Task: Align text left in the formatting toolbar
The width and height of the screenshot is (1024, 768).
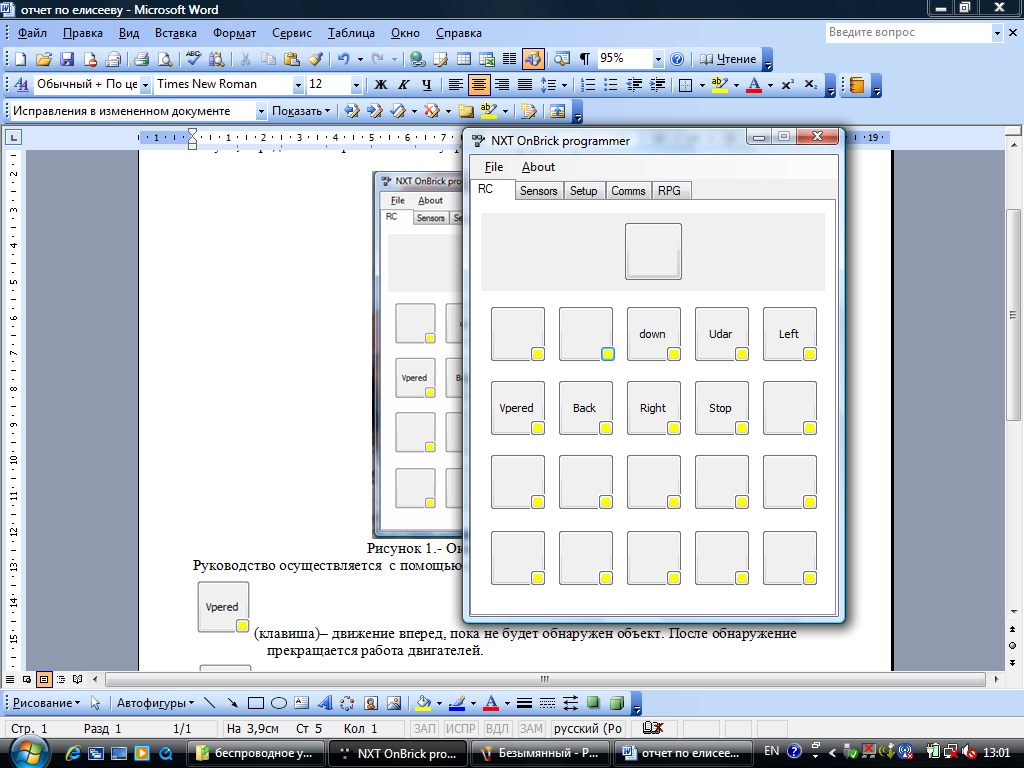Action: (x=455, y=85)
